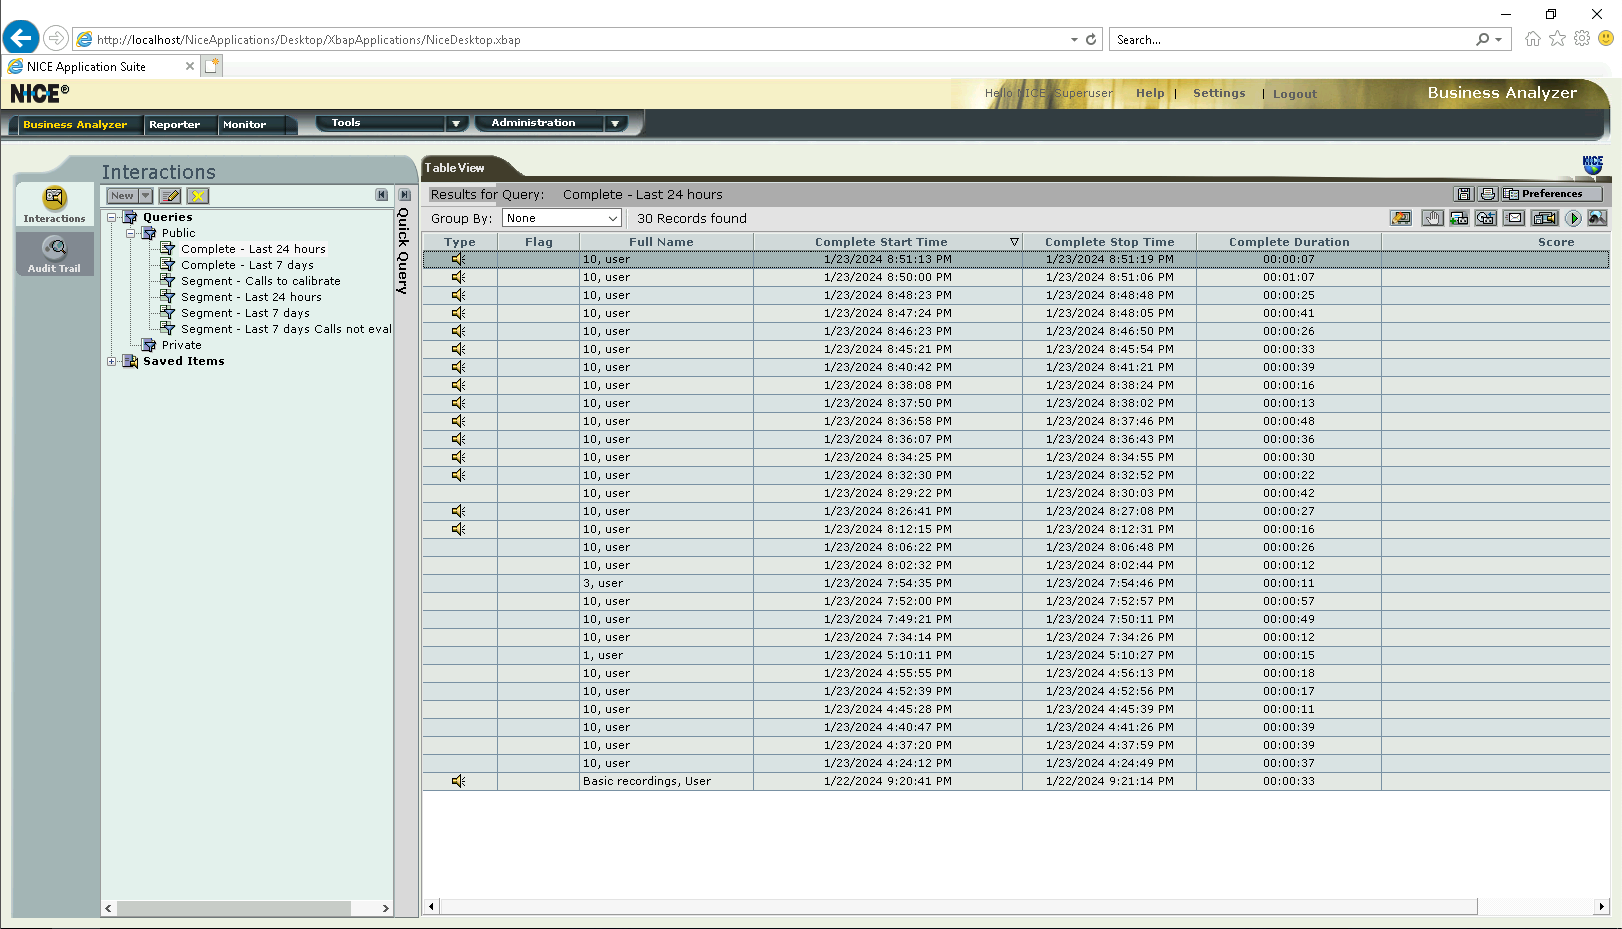Sort by Complete Duration column header
This screenshot has width=1622, height=929.
(1288, 242)
